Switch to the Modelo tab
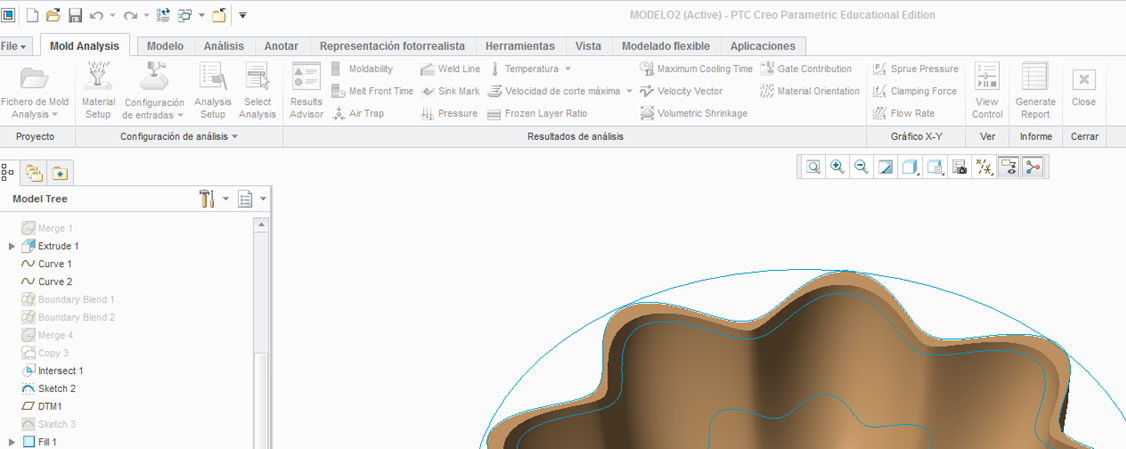The width and height of the screenshot is (1126, 449). tap(165, 46)
